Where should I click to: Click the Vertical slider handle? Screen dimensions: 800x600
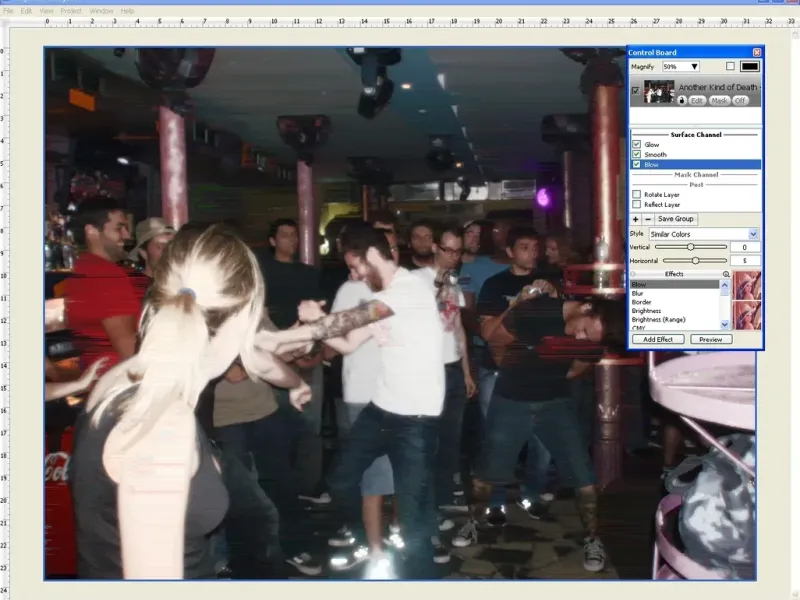click(690, 247)
